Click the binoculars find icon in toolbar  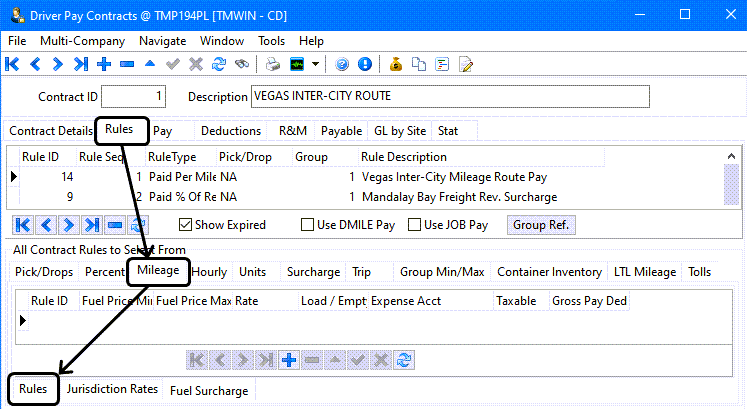pos(241,64)
